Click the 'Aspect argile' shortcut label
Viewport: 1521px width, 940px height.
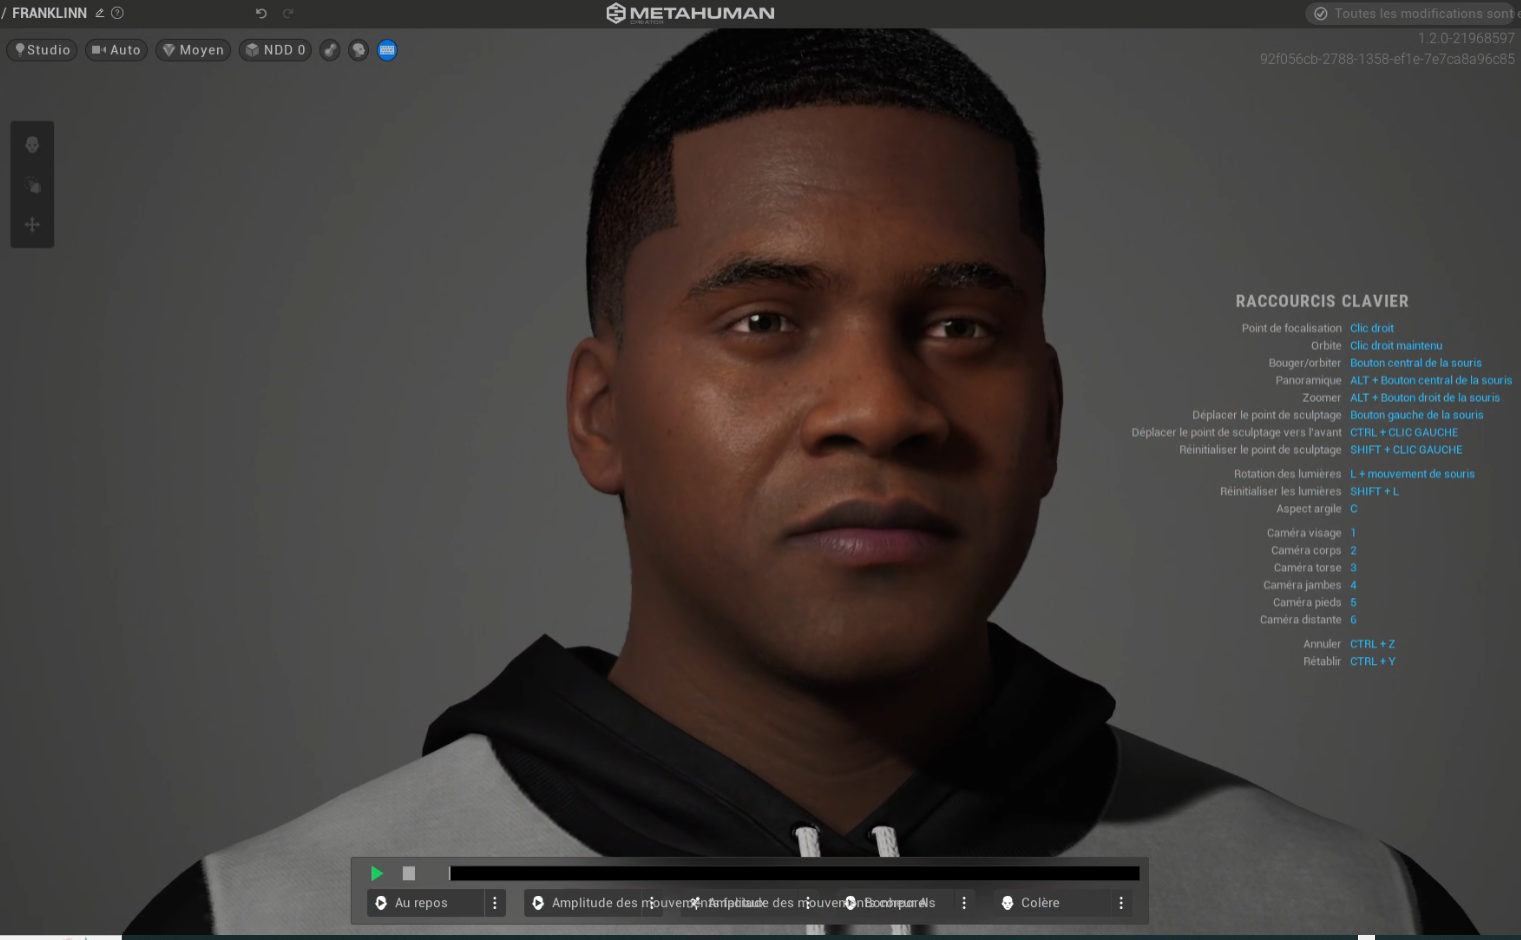pyautogui.click(x=1309, y=509)
